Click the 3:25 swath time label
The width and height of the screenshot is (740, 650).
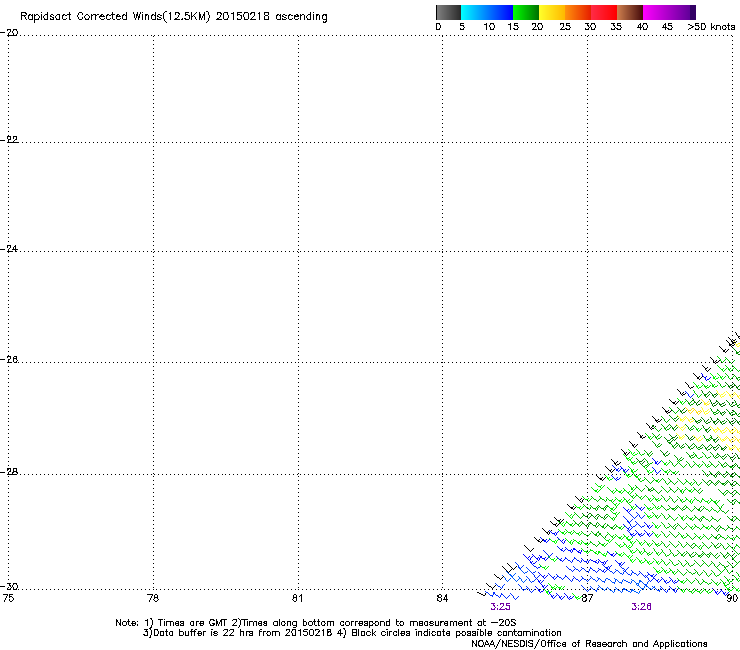500,607
